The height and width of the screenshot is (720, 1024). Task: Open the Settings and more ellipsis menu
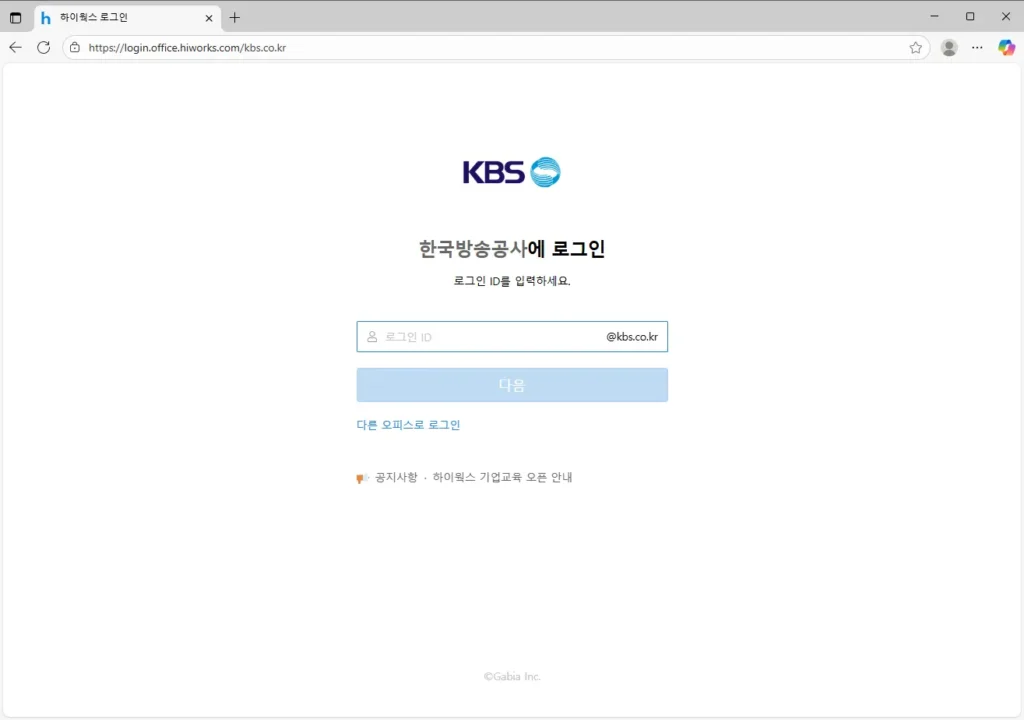(x=977, y=47)
